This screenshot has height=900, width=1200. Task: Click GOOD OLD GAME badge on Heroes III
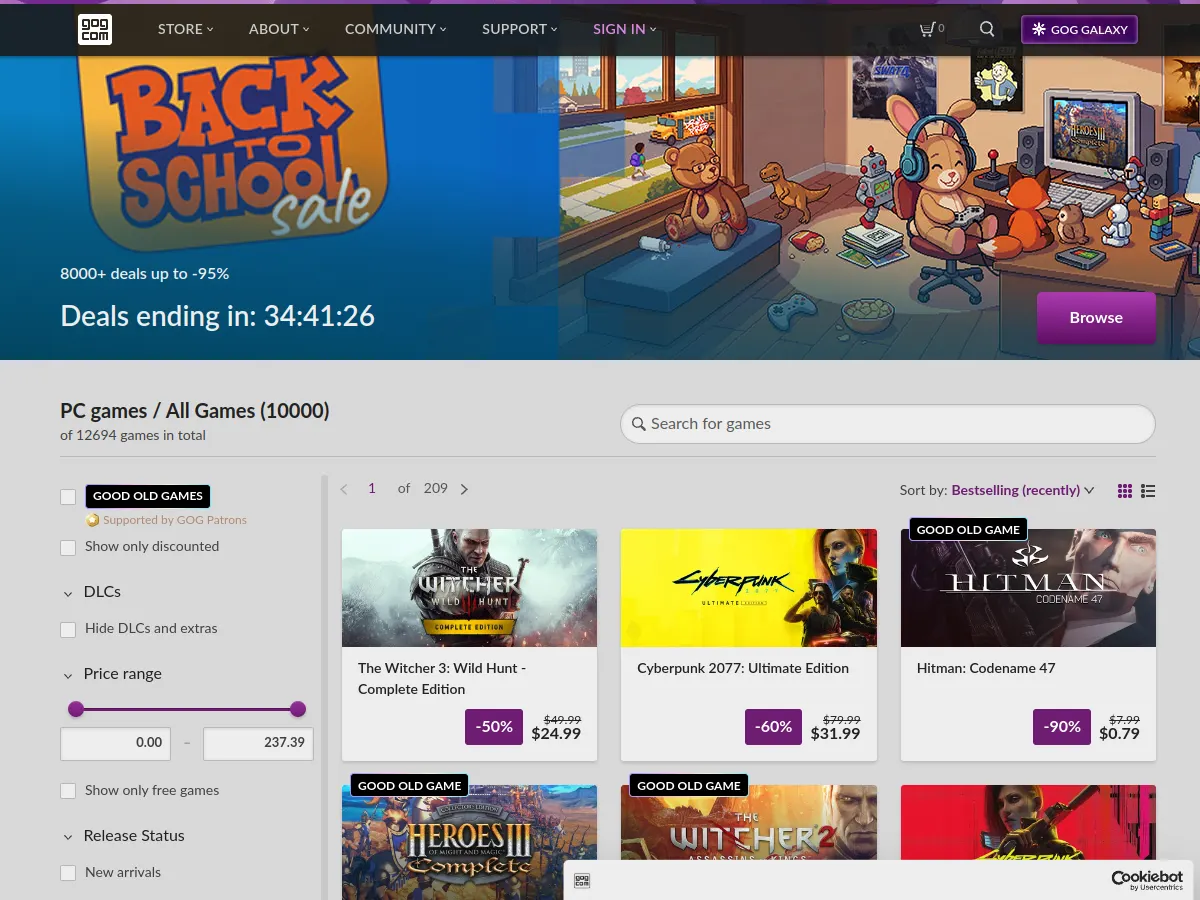tap(410, 786)
